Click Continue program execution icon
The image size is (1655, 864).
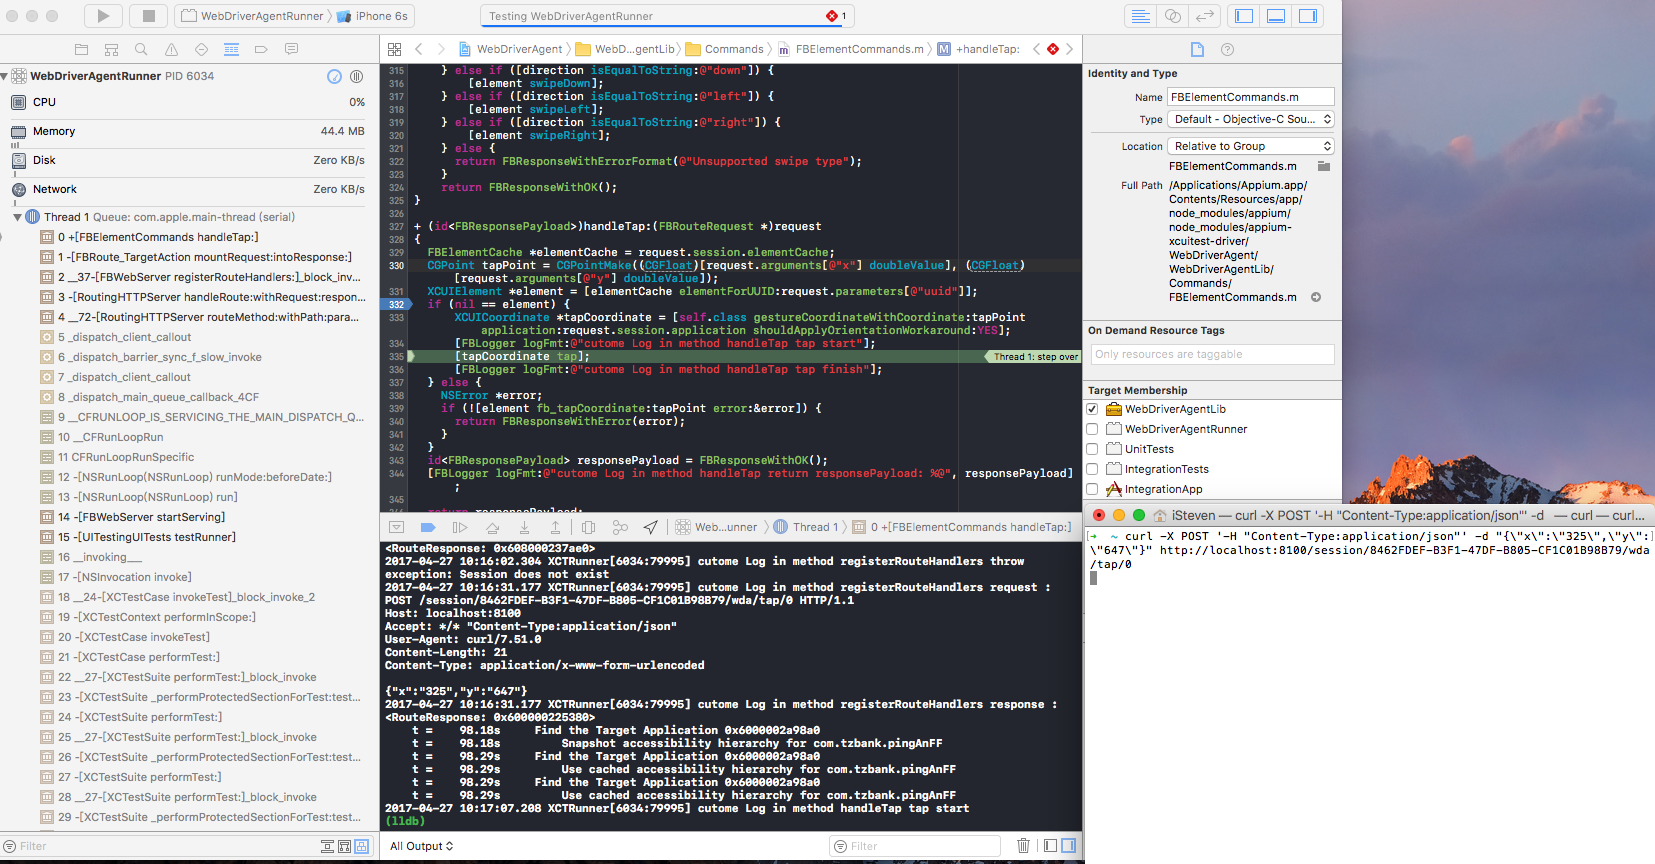click(460, 527)
